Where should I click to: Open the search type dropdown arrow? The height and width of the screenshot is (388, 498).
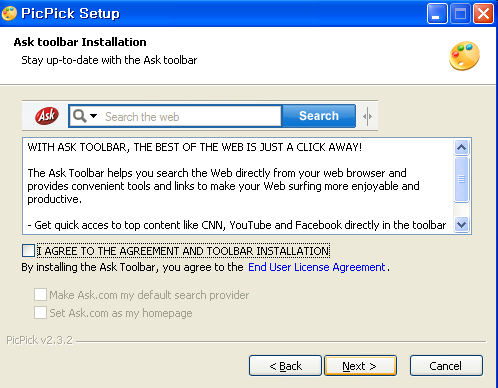click(93, 116)
